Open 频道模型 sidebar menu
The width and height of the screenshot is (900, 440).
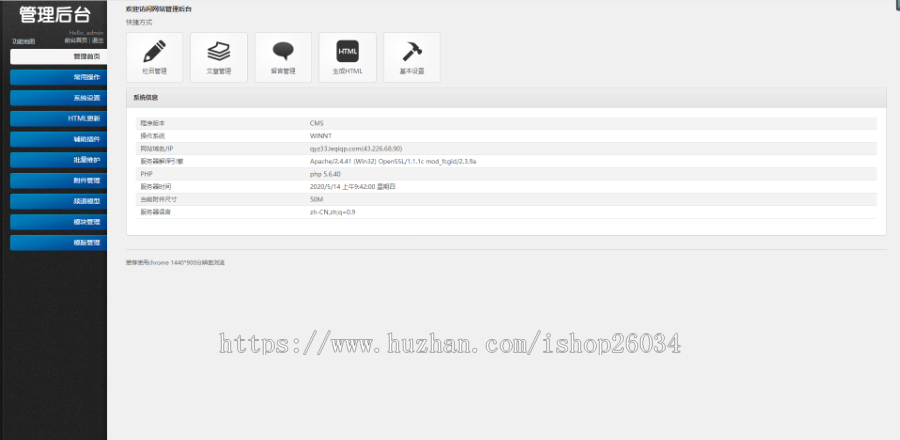(x=59, y=201)
